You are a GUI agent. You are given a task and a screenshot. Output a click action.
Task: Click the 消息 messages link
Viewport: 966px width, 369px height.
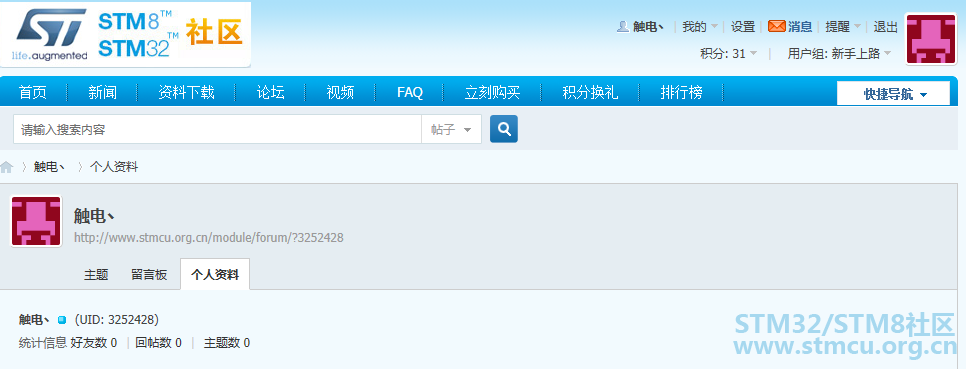[x=800, y=26]
